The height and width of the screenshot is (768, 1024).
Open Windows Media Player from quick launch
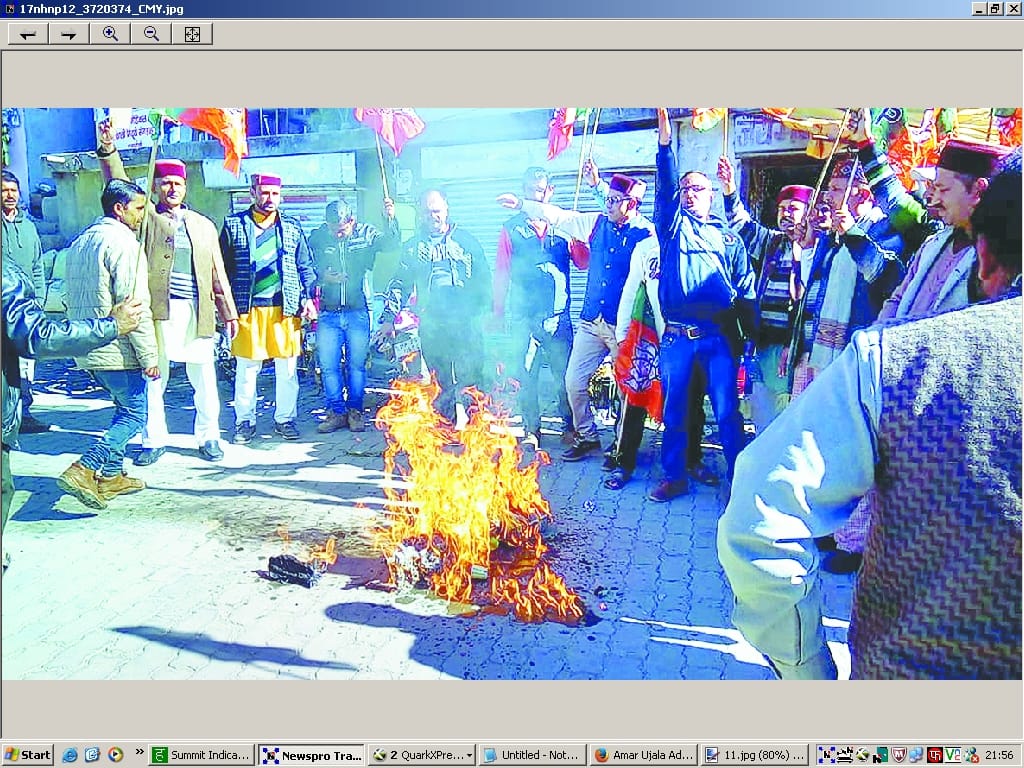click(116, 755)
